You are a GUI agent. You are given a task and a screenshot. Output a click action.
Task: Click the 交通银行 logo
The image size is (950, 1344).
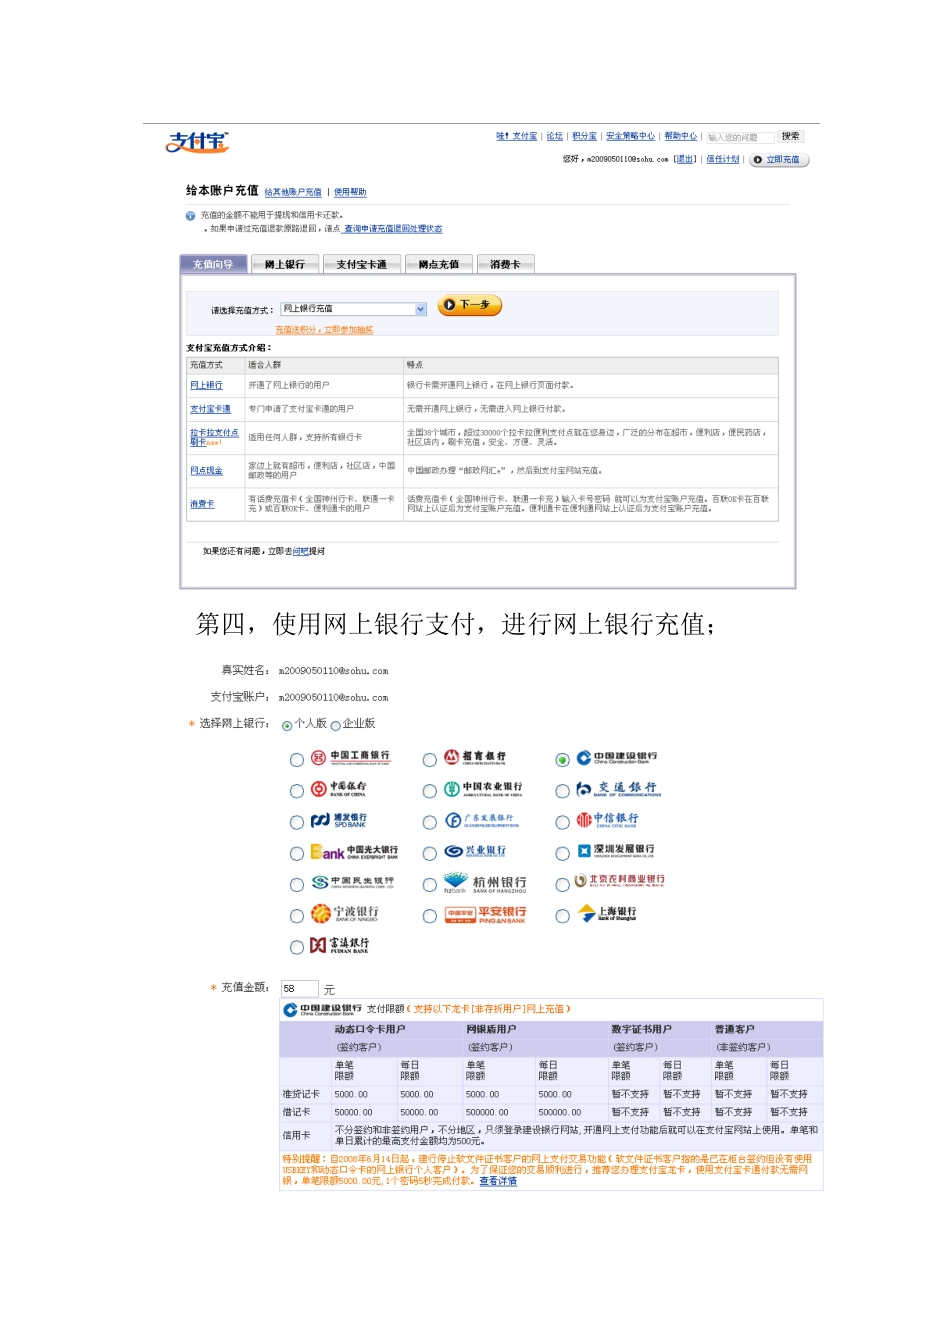(x=618, y=789)
